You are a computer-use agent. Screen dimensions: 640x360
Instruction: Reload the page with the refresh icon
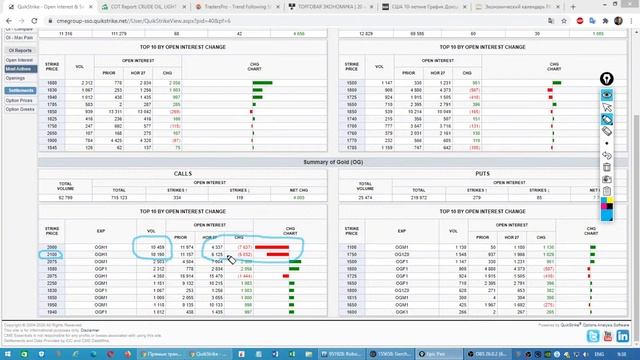(34, 20)
